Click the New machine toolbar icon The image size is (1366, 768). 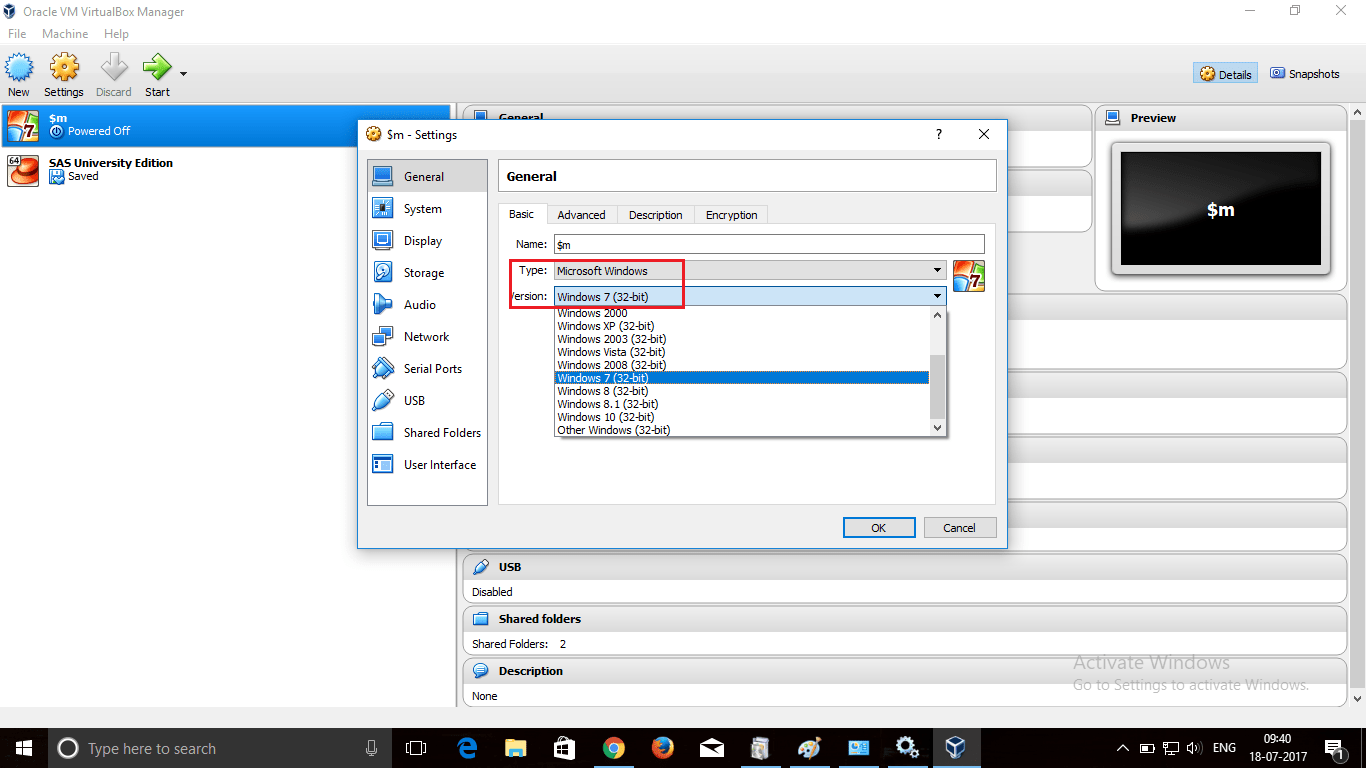(x=19, y=75)
